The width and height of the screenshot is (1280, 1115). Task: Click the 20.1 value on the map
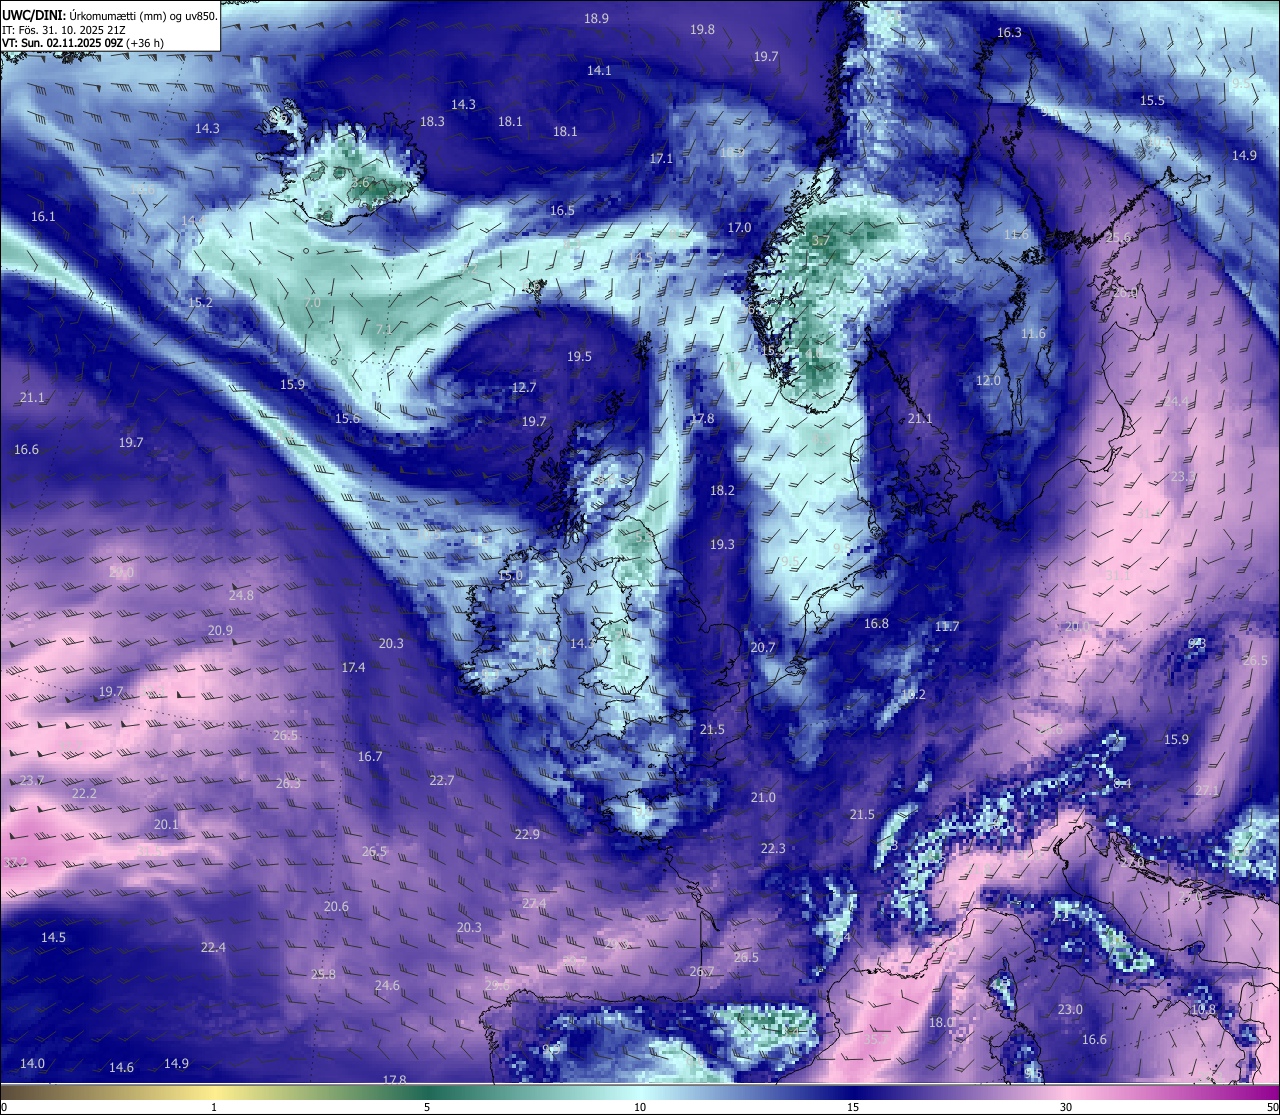(x=166, y=825)
